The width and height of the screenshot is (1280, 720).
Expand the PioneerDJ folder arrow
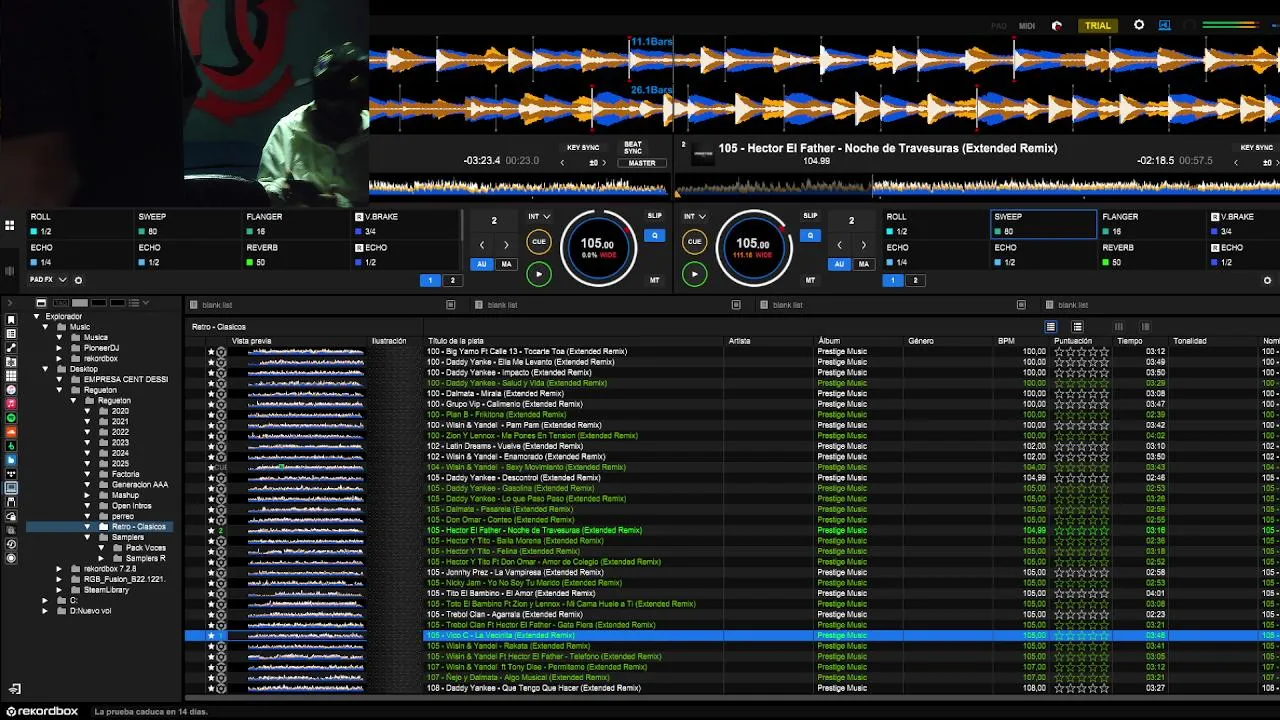tap(58, 348)
